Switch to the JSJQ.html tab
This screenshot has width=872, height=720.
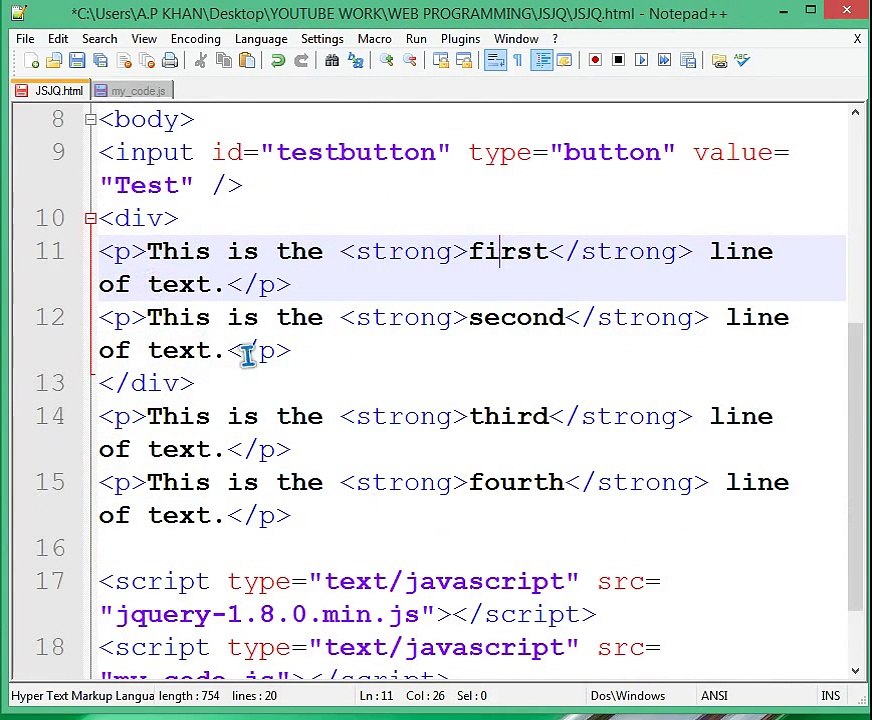pos(50,91)
